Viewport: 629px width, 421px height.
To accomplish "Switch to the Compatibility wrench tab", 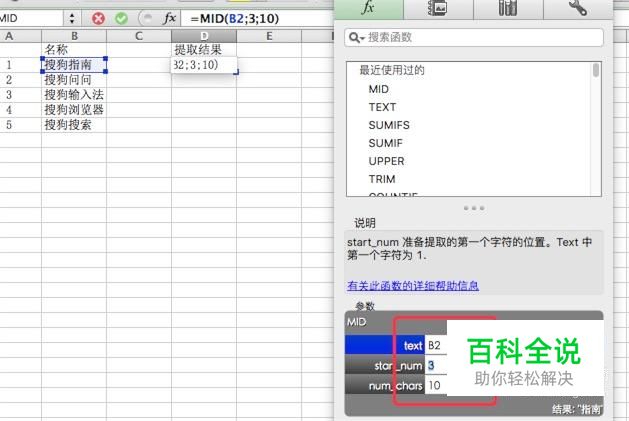I will (578, 8).
